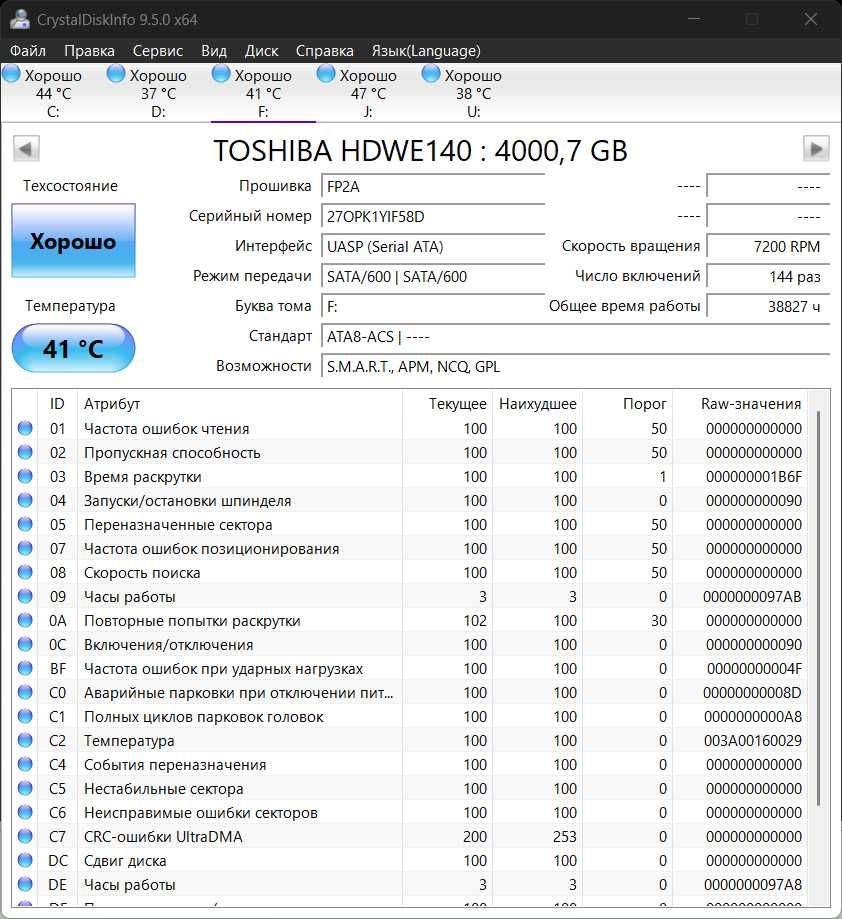Image resolution: width=842 pixels, height=919 pixels.
Task: Click status orb of attribute 05 Переназначенные сектора
Action: pyautogui.click(x=25, y=524)
